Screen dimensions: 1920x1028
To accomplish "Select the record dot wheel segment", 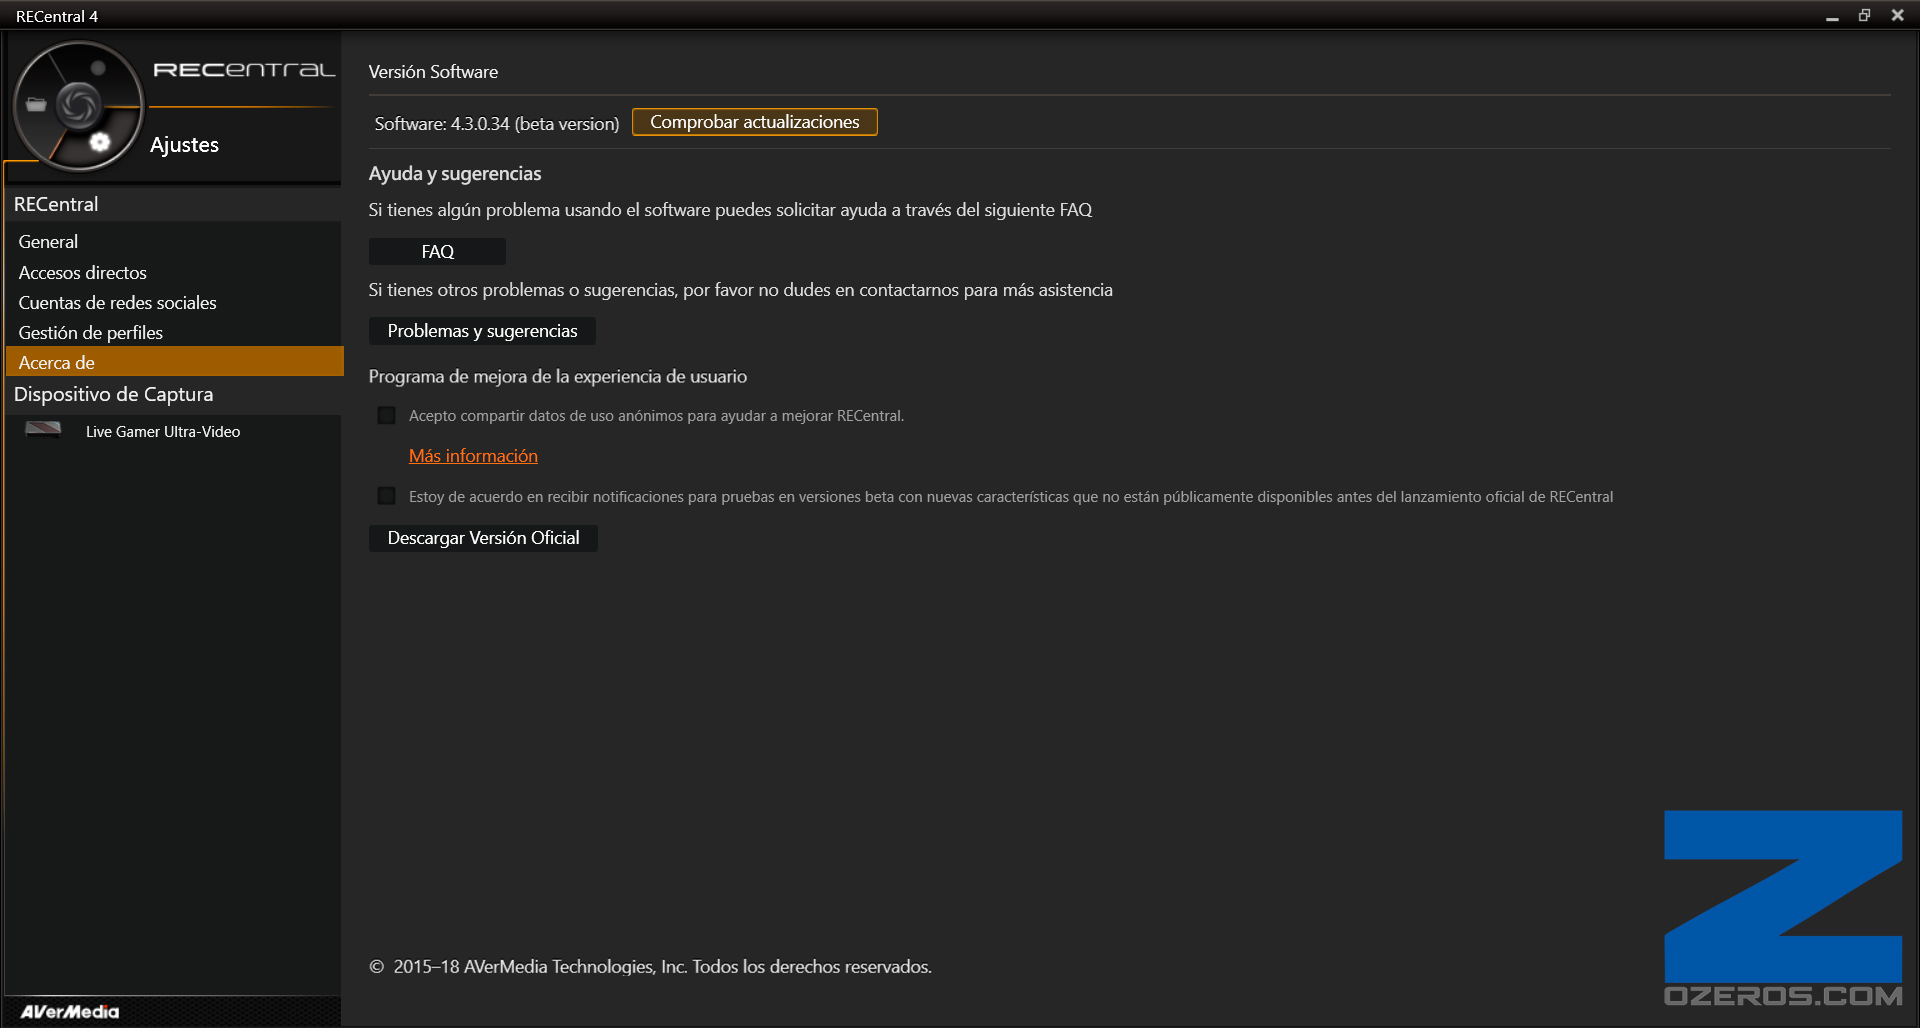I will point(98,68).
